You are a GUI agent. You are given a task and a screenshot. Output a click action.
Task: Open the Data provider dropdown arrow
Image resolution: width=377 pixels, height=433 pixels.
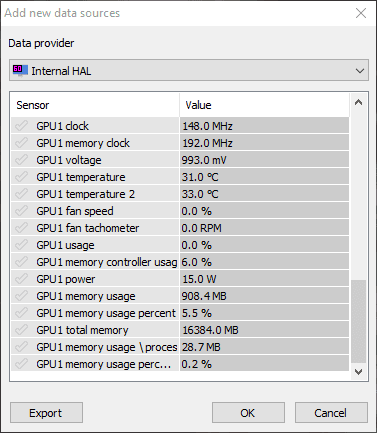[359, 71]
